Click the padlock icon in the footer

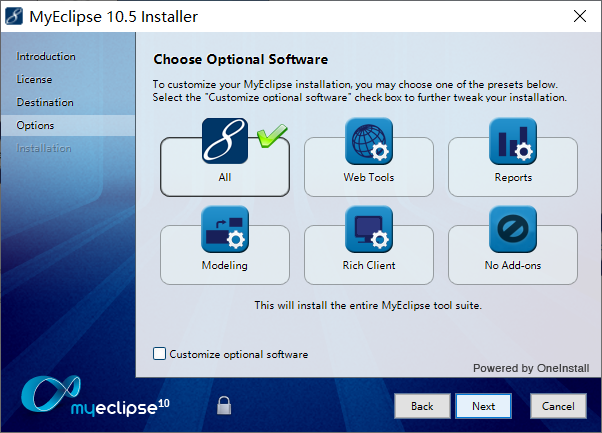224,405
